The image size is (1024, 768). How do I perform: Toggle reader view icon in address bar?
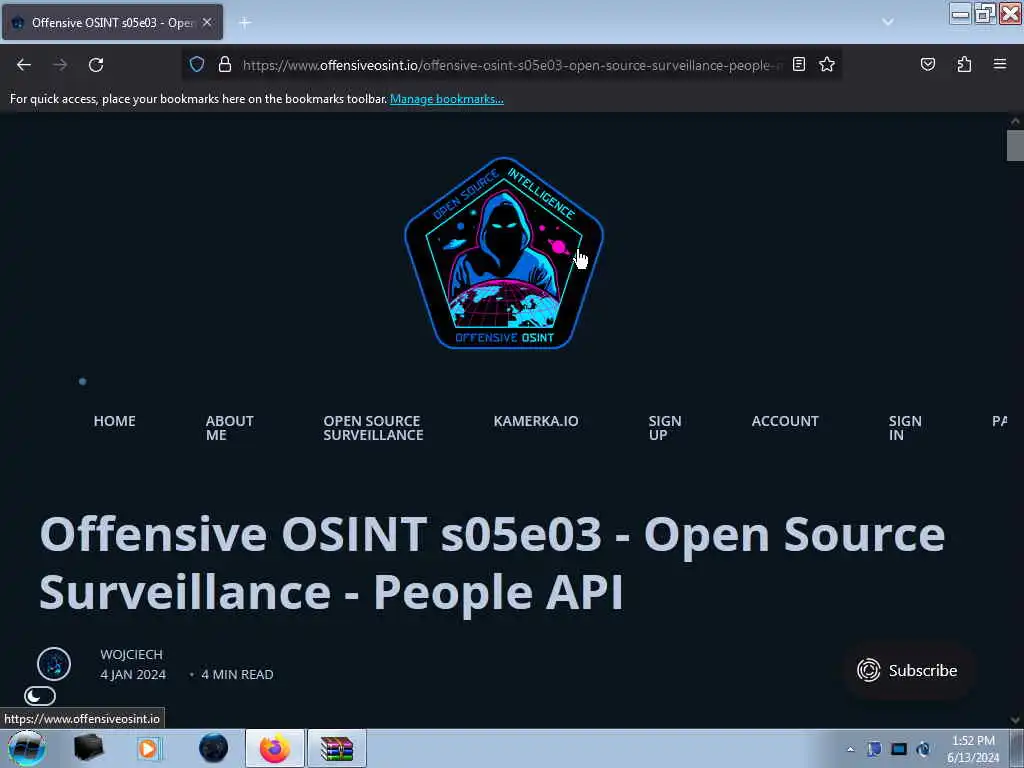coord(799,64)
